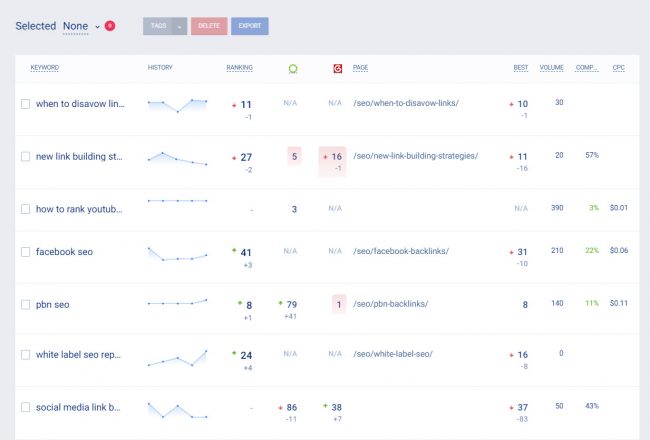Sort by Volume column header
The image size is (650, 440).
[552, 67]
